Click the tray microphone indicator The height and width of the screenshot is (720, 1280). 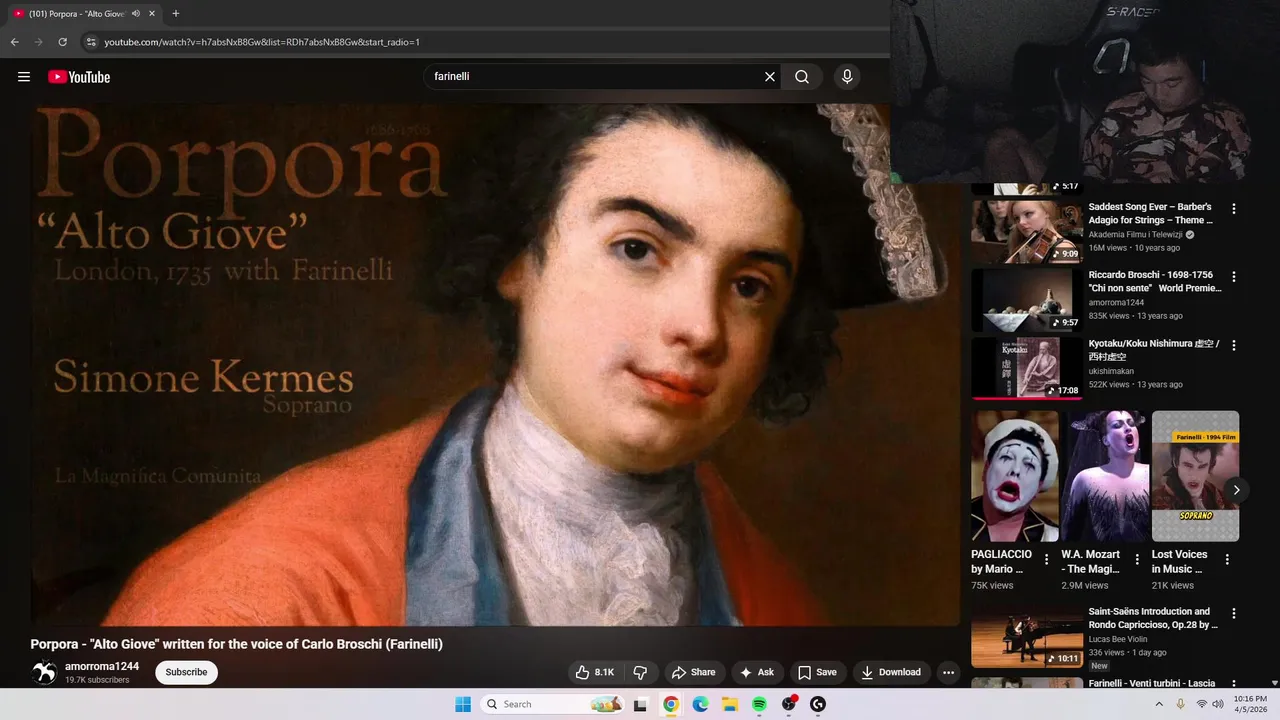pos(1180,704)
